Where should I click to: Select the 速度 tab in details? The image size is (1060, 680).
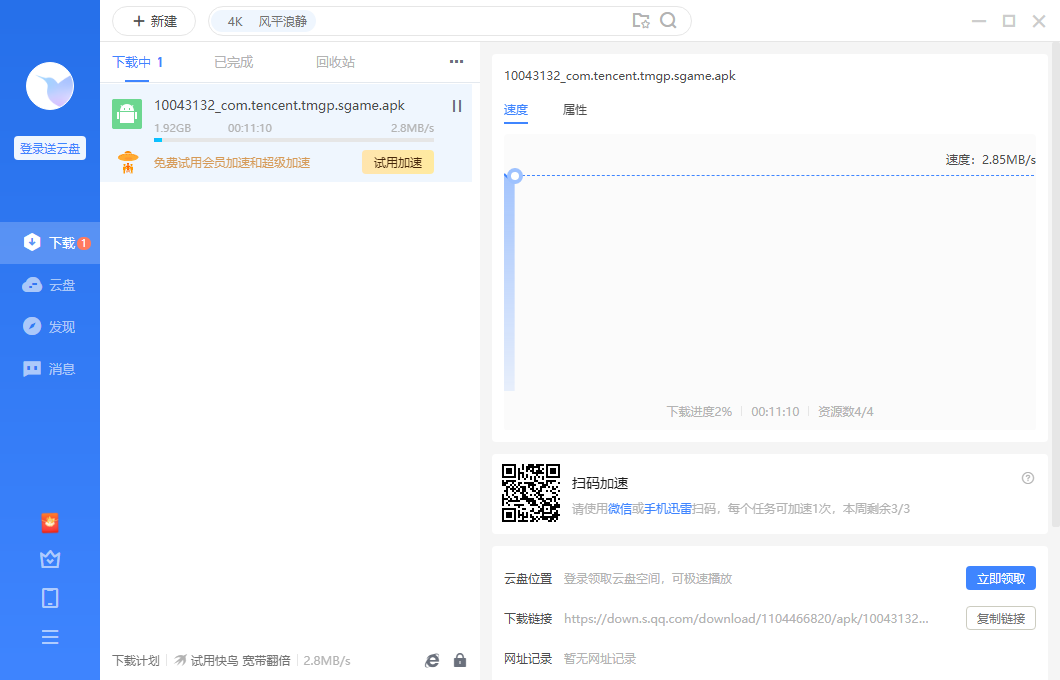(516, 110)
